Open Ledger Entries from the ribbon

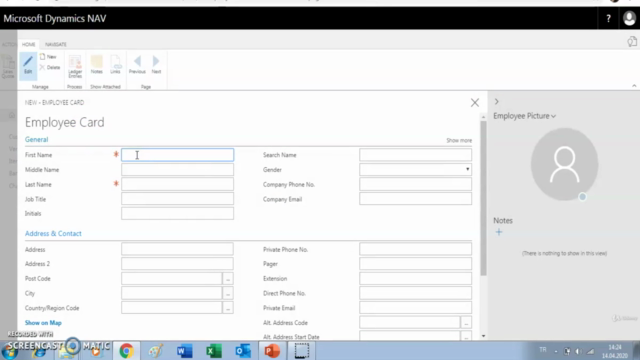(x=75, y=67)
